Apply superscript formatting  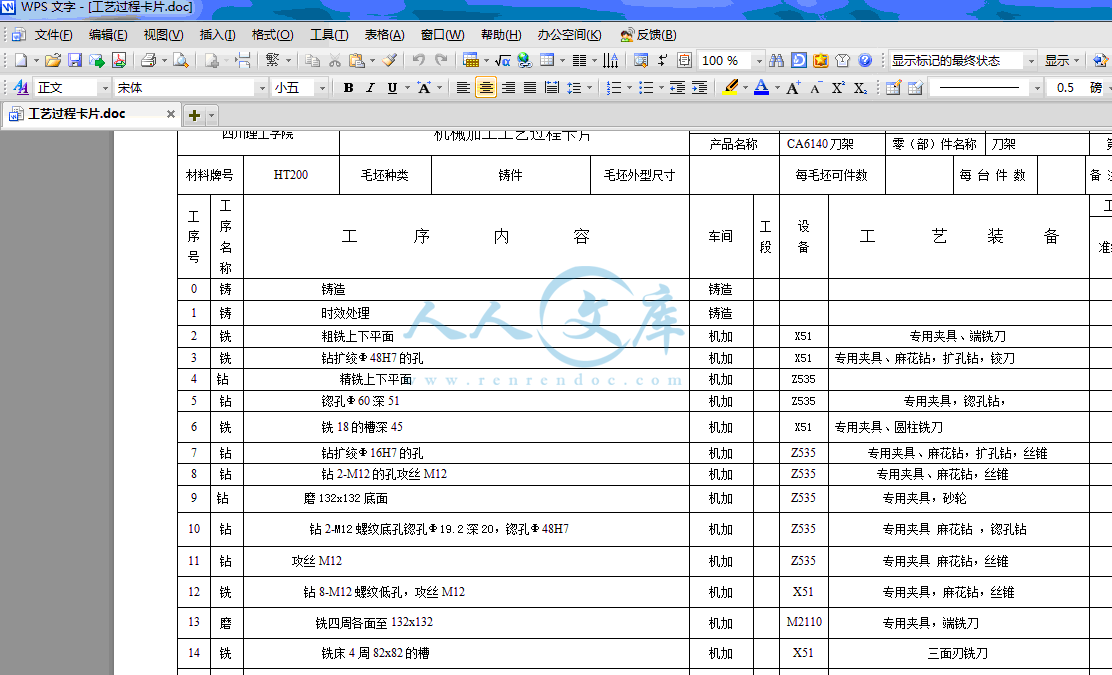(x=838, y=88)
